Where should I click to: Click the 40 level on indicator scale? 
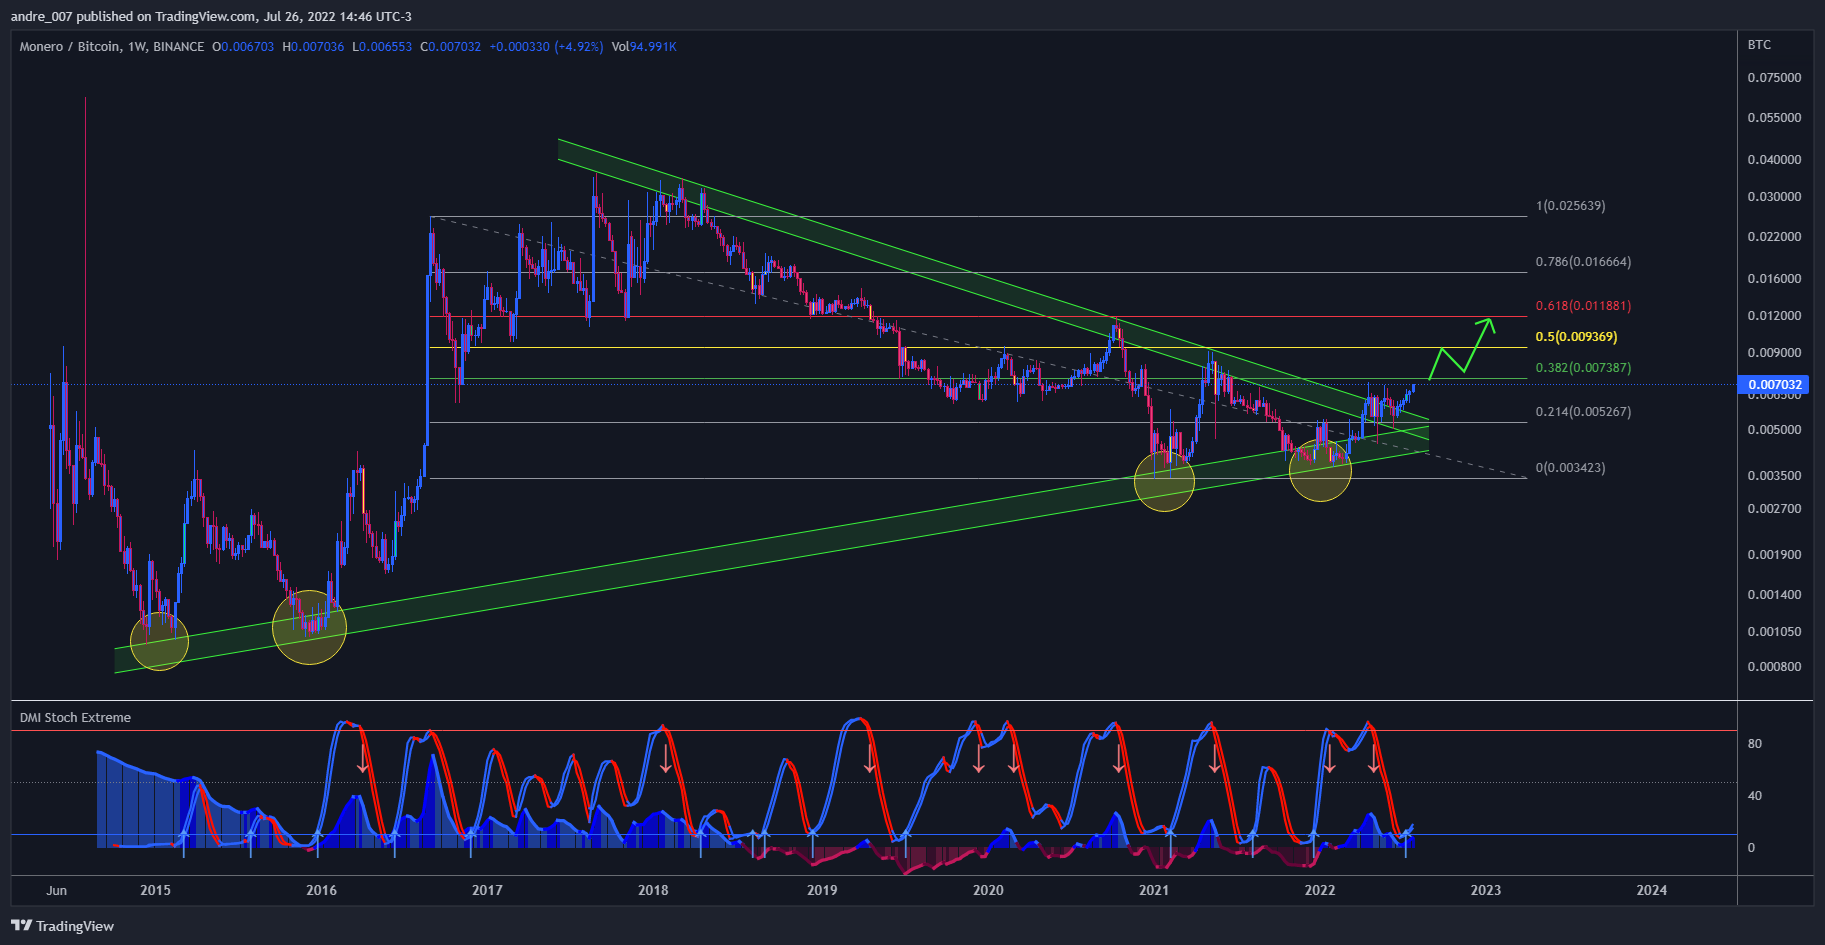tap(1755, 796)
